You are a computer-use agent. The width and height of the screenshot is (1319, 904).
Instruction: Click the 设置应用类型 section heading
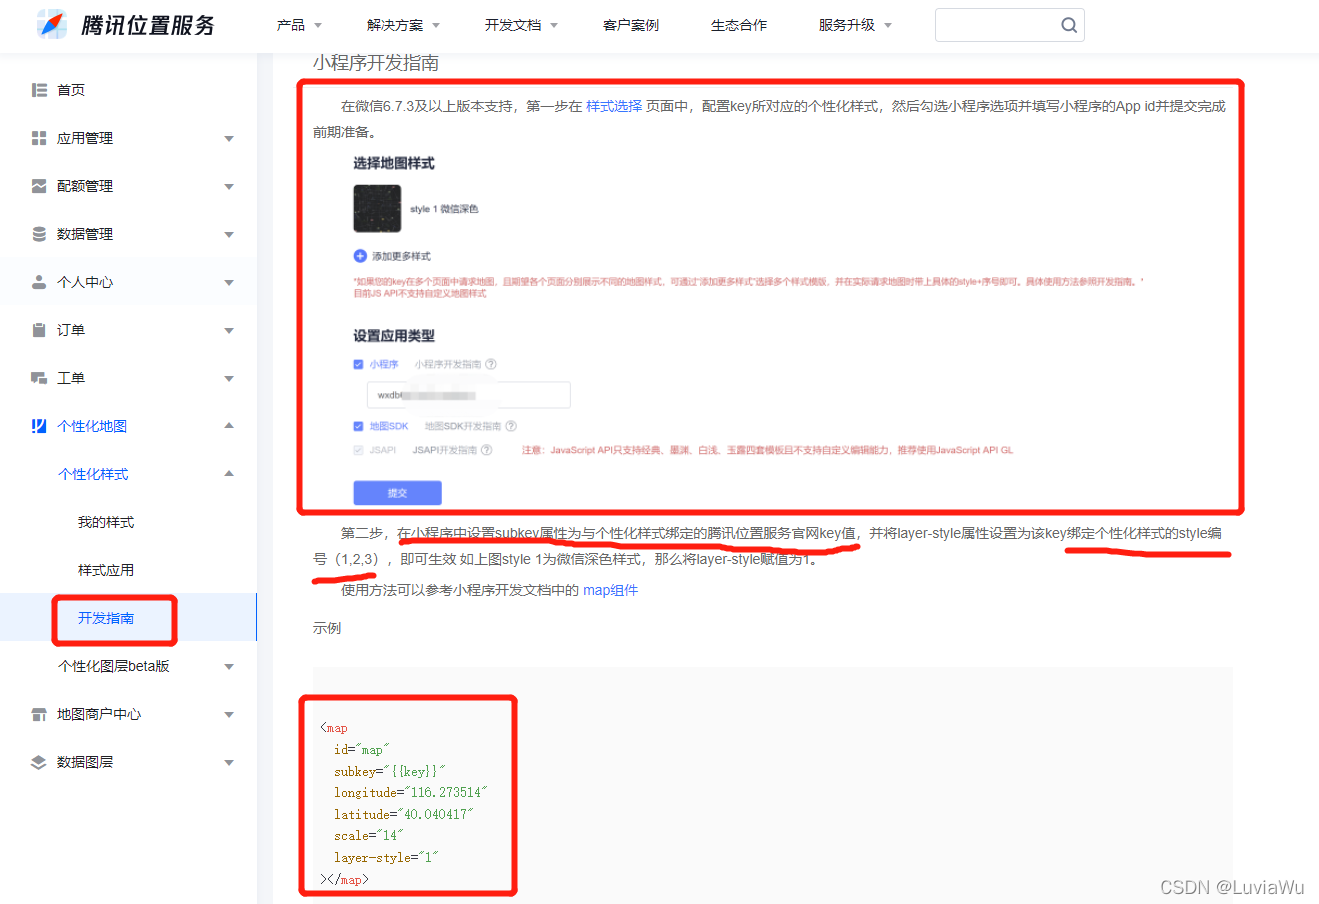pyautogui.click(x=394, y=336)
